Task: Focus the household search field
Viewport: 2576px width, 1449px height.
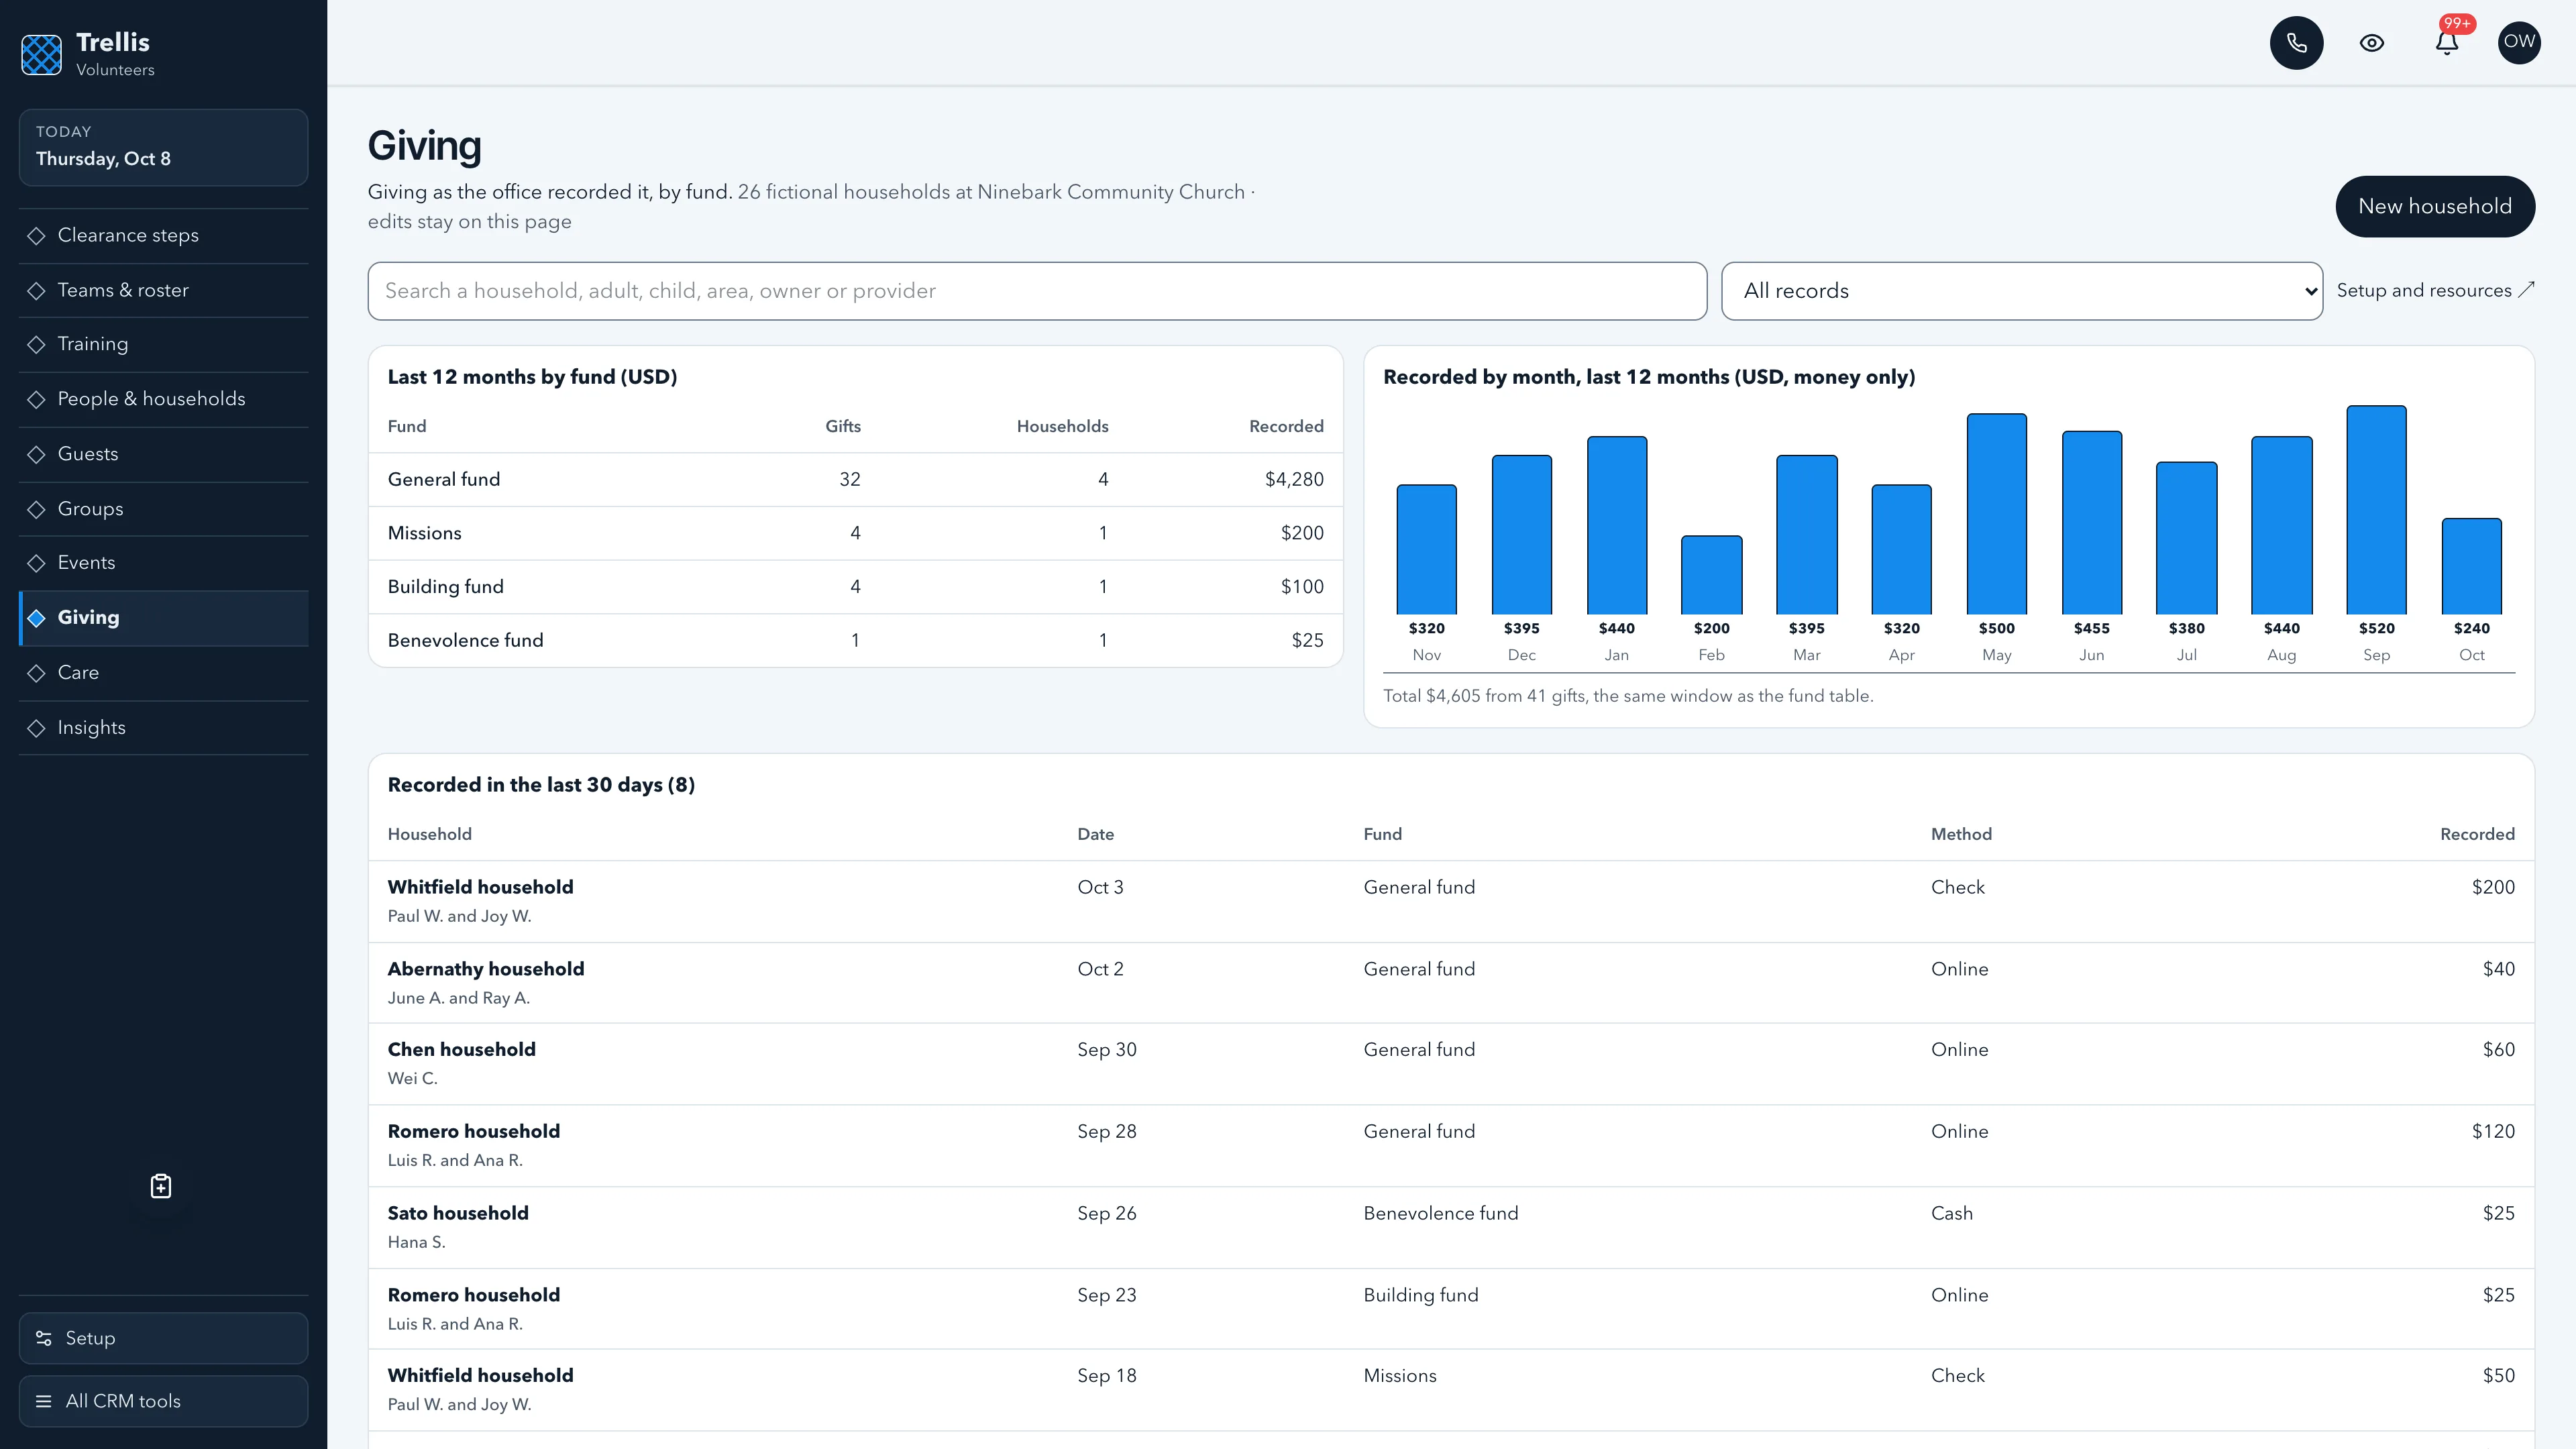Action: [1037, 291]
